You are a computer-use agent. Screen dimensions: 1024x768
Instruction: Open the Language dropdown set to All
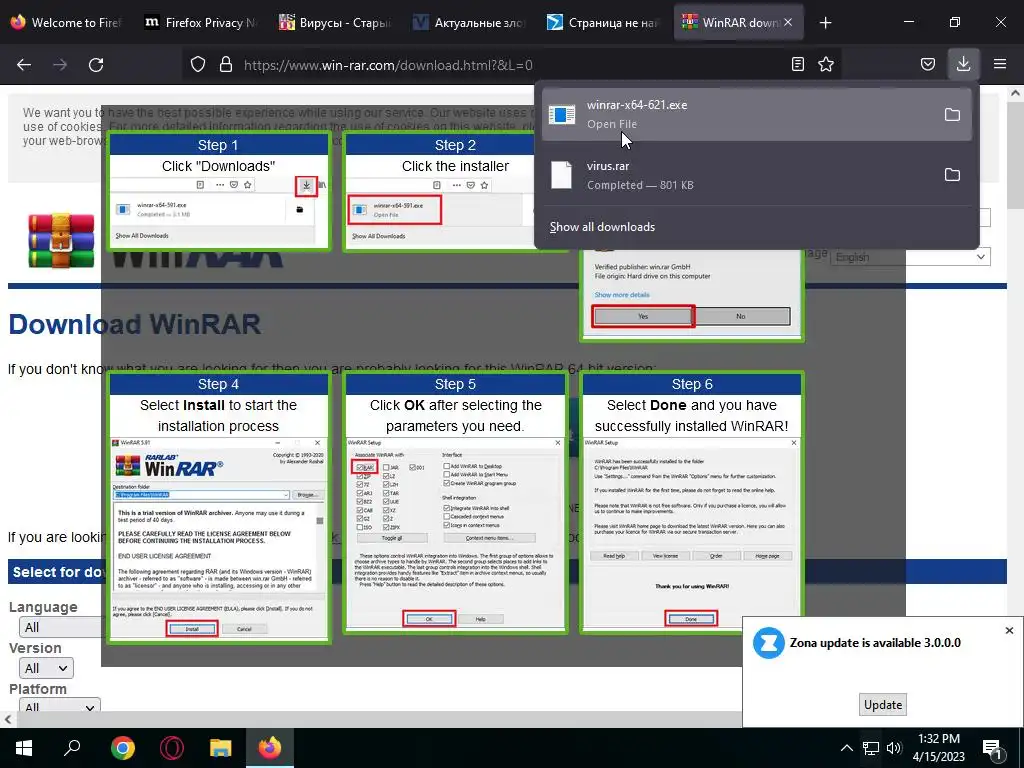[x=60, y=628]
